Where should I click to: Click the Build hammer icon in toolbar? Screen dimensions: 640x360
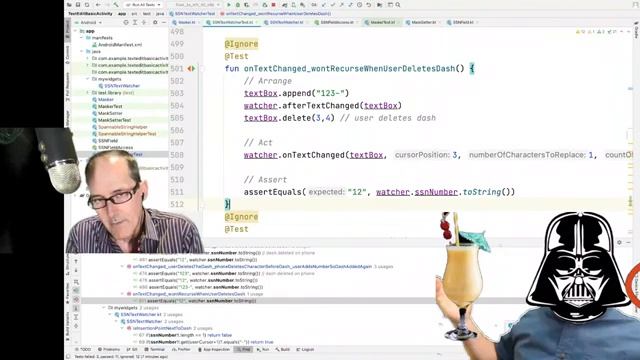[116, 5]
